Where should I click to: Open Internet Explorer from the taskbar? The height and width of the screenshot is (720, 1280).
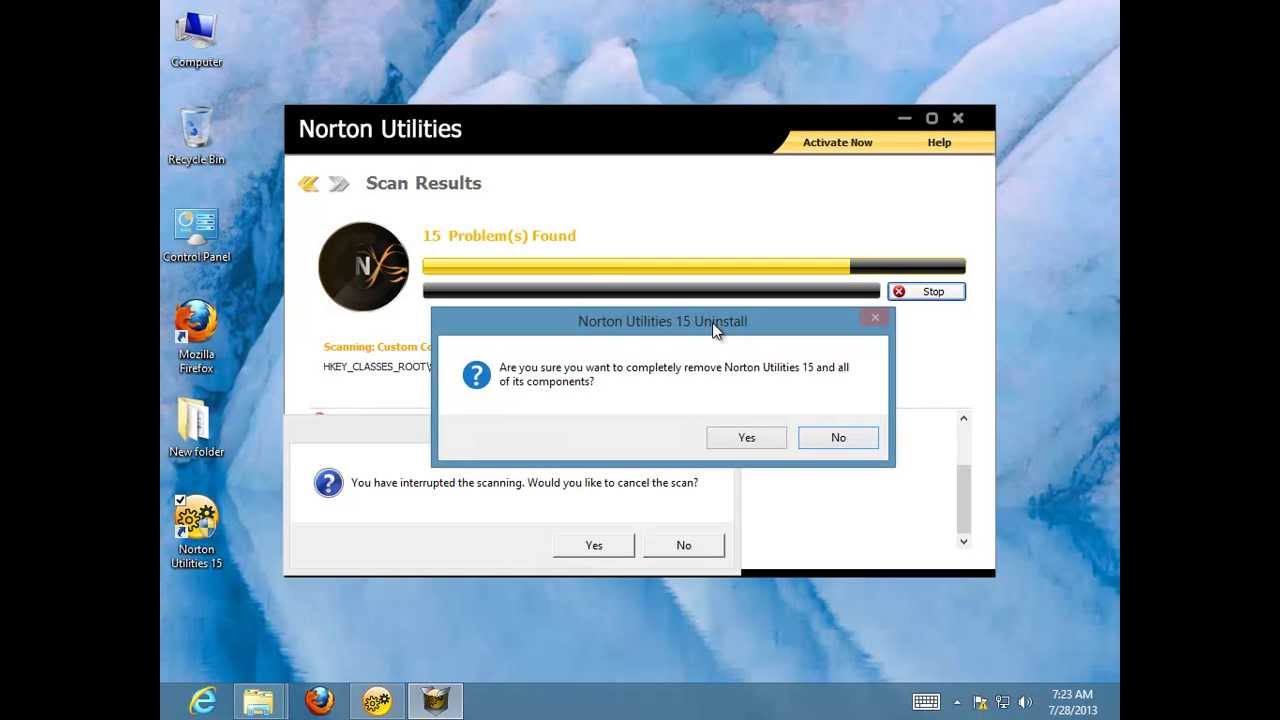tap(203, 701)
